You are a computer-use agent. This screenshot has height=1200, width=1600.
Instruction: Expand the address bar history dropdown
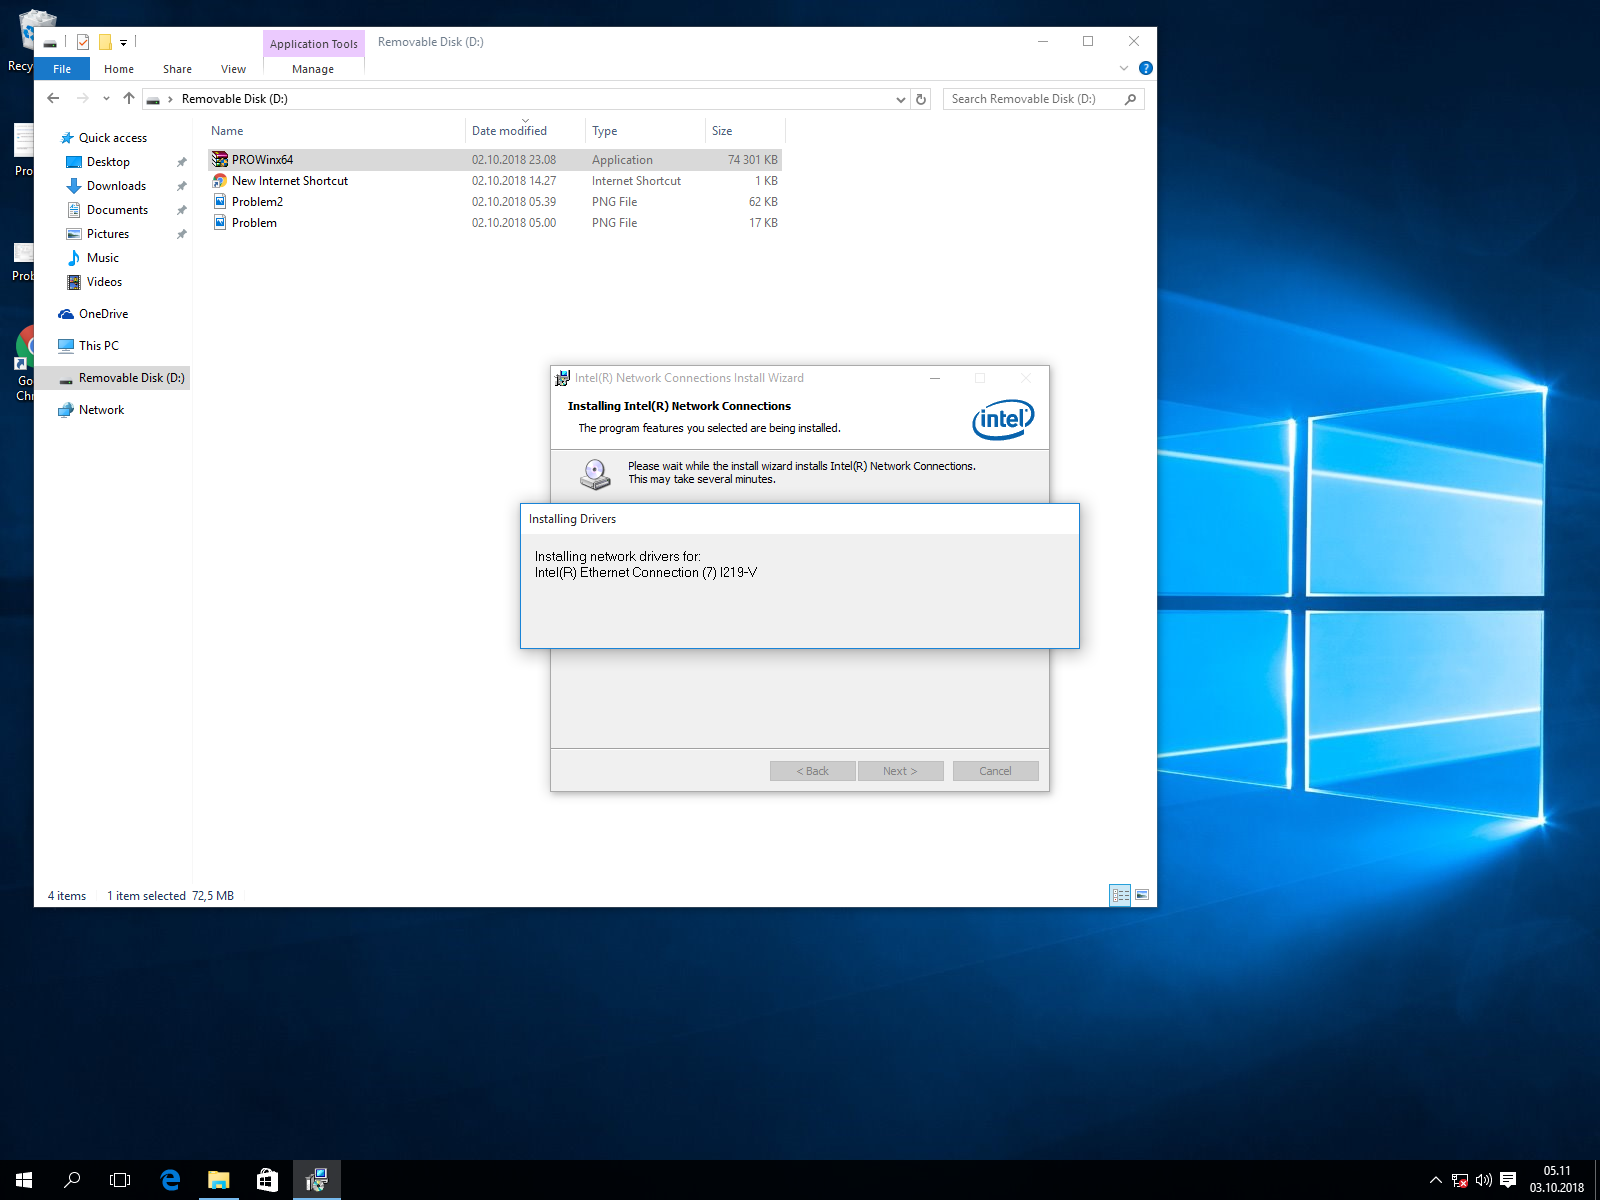point(901,99)
